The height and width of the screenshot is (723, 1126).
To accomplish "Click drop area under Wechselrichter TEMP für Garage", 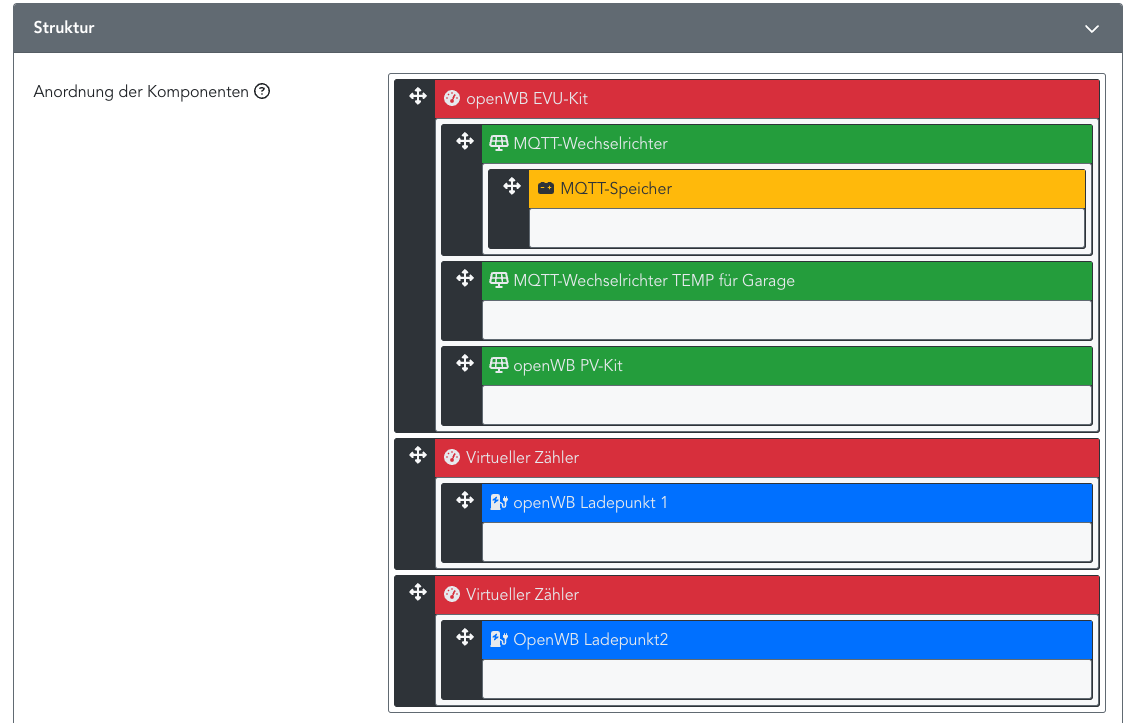I will tap(787, 319).
